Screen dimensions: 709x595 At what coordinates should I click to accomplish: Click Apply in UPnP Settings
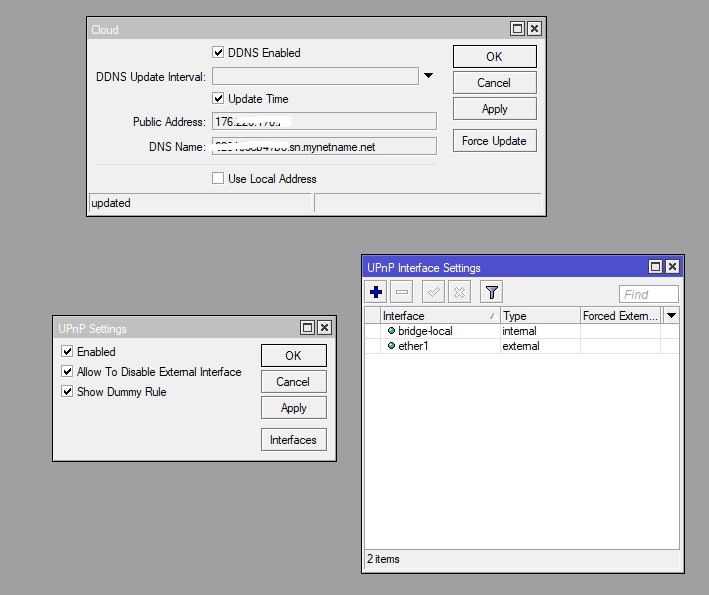click(x=293, y=408)
